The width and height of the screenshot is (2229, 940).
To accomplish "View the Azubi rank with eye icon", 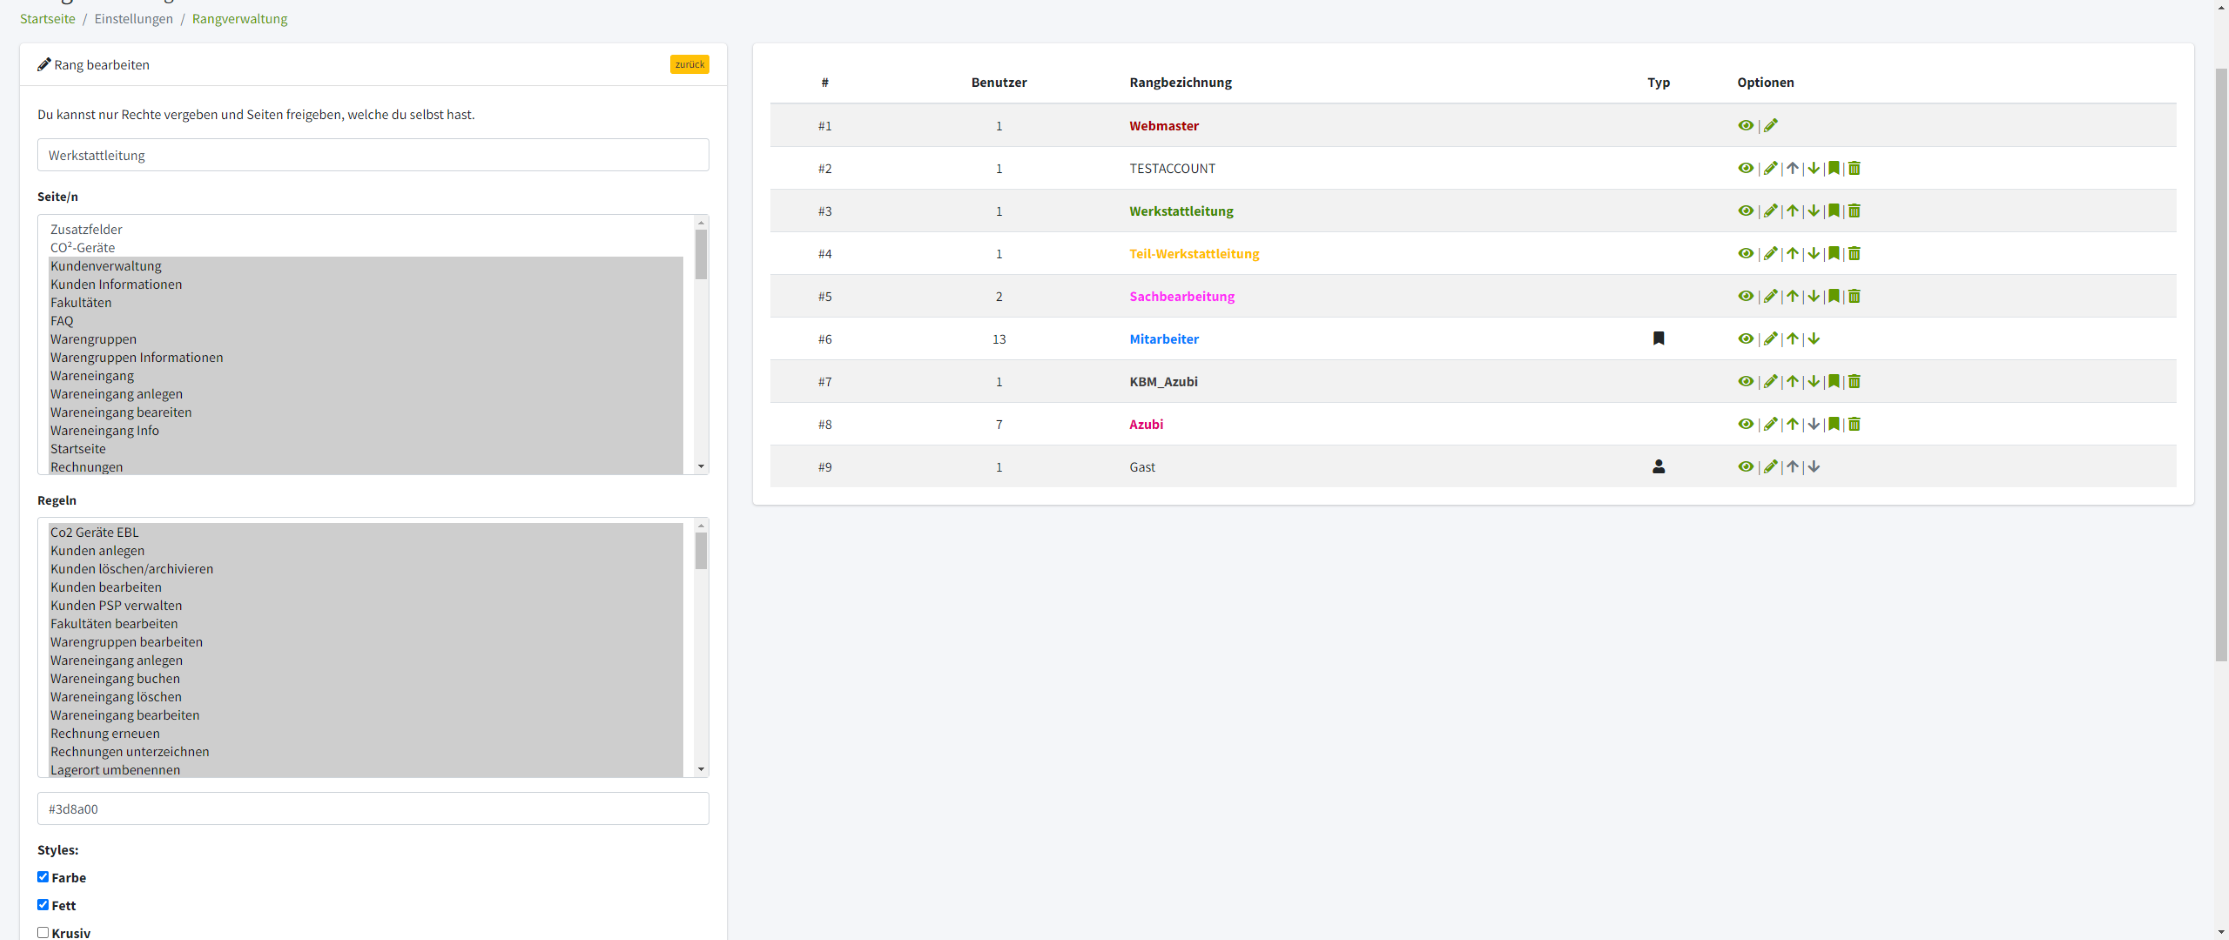I will click(1745, 424).
